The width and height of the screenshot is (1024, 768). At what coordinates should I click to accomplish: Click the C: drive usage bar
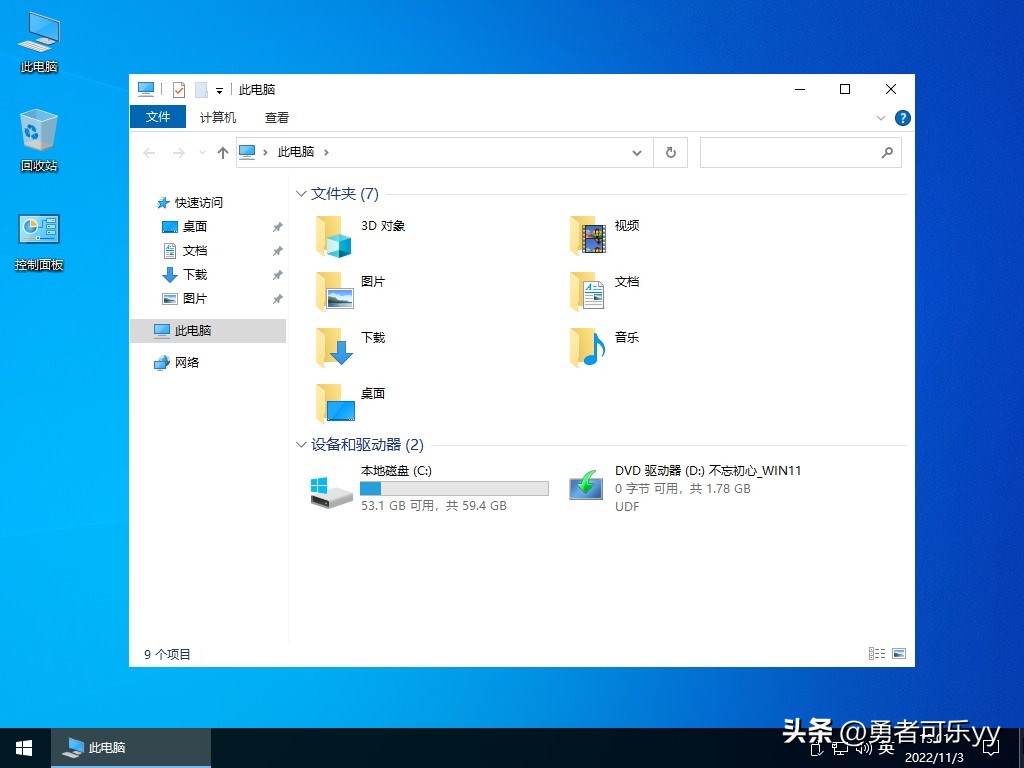pyautogui.click(x=453, y=487)
